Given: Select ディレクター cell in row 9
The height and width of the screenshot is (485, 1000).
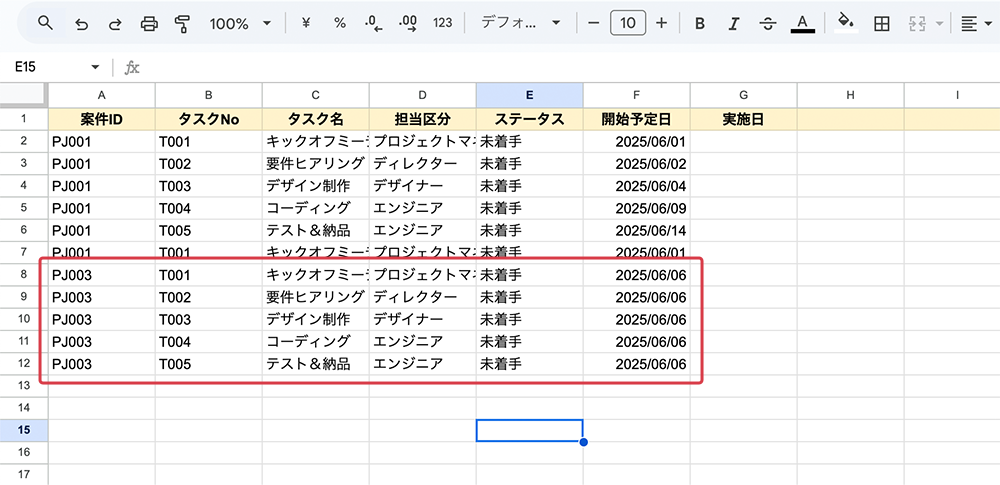Looking at the screenshot, I should pos(423,297).
